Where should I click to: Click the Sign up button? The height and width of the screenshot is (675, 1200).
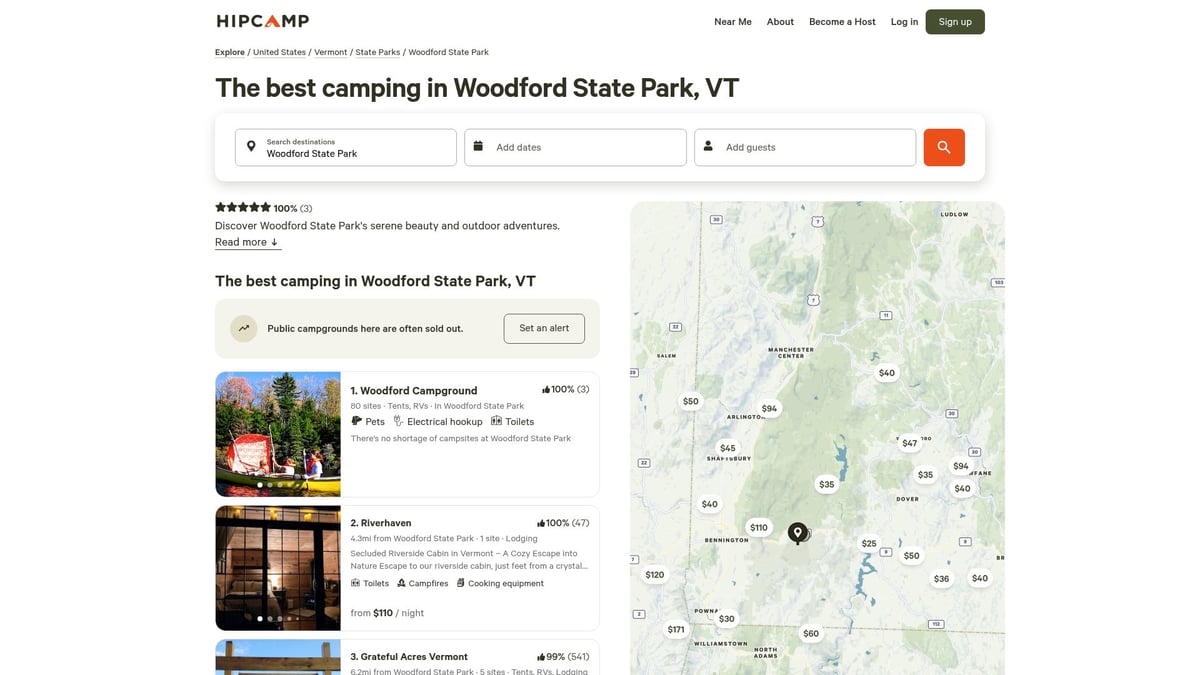pyautogui.click(x=954, y=21)
